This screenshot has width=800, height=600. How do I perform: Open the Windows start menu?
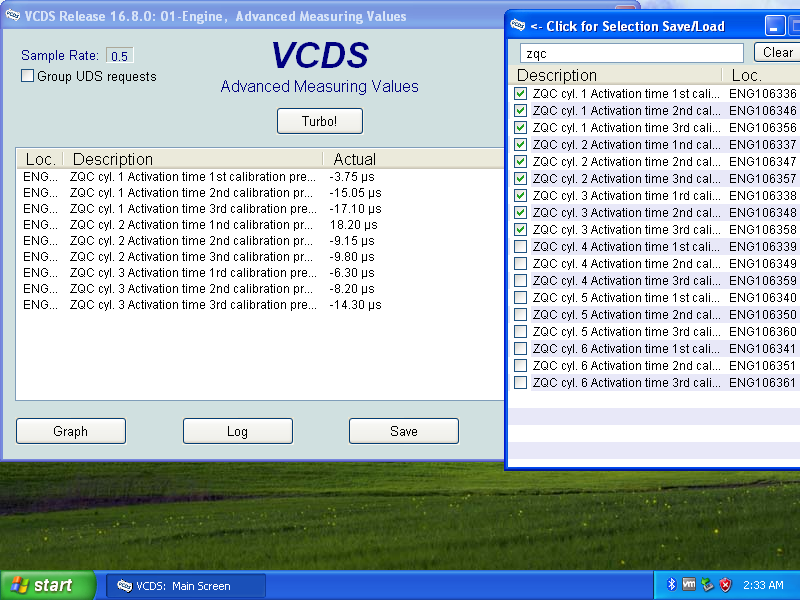47,585
